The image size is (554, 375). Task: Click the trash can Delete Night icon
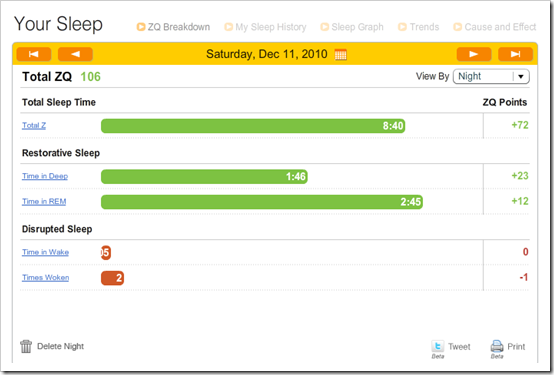[x=26, y=346]
